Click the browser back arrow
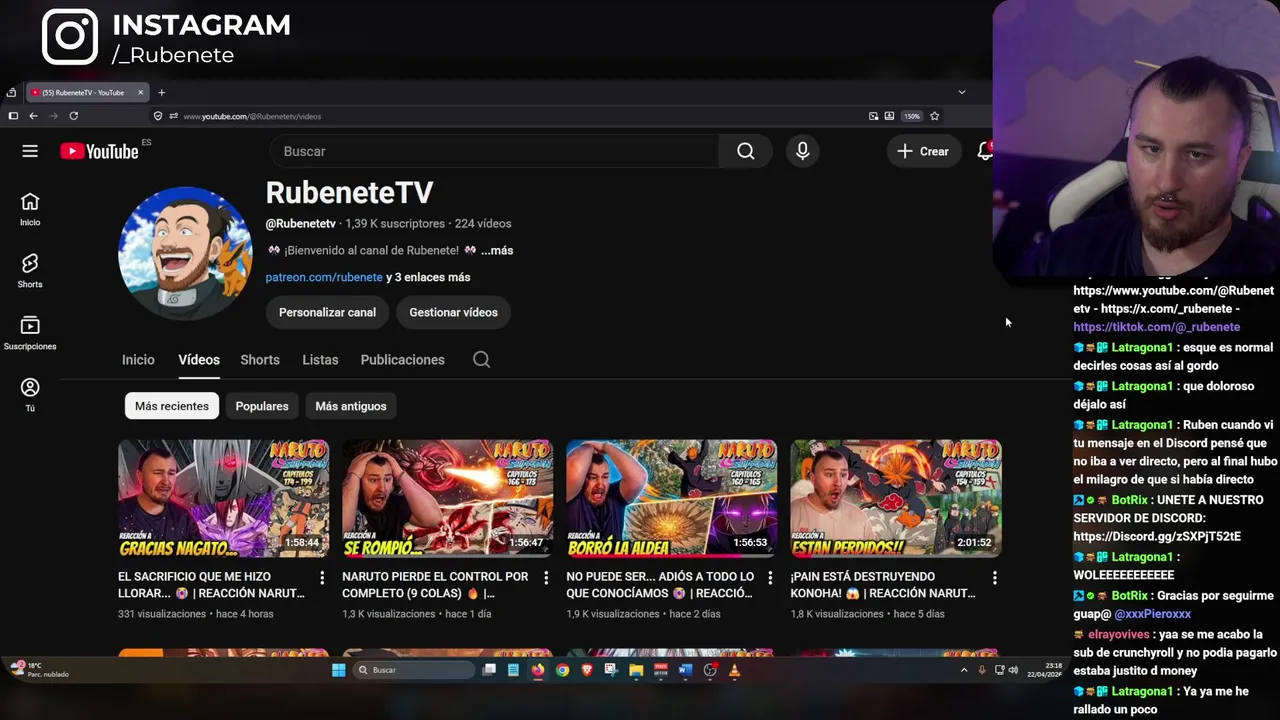This screenshot has width=1280, height=720. point(33,116)
